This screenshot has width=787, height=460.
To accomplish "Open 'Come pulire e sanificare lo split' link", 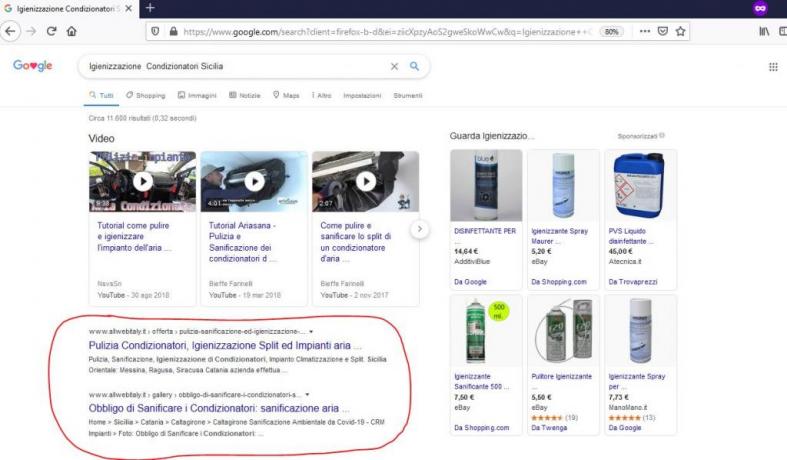I will pos(355,242).
